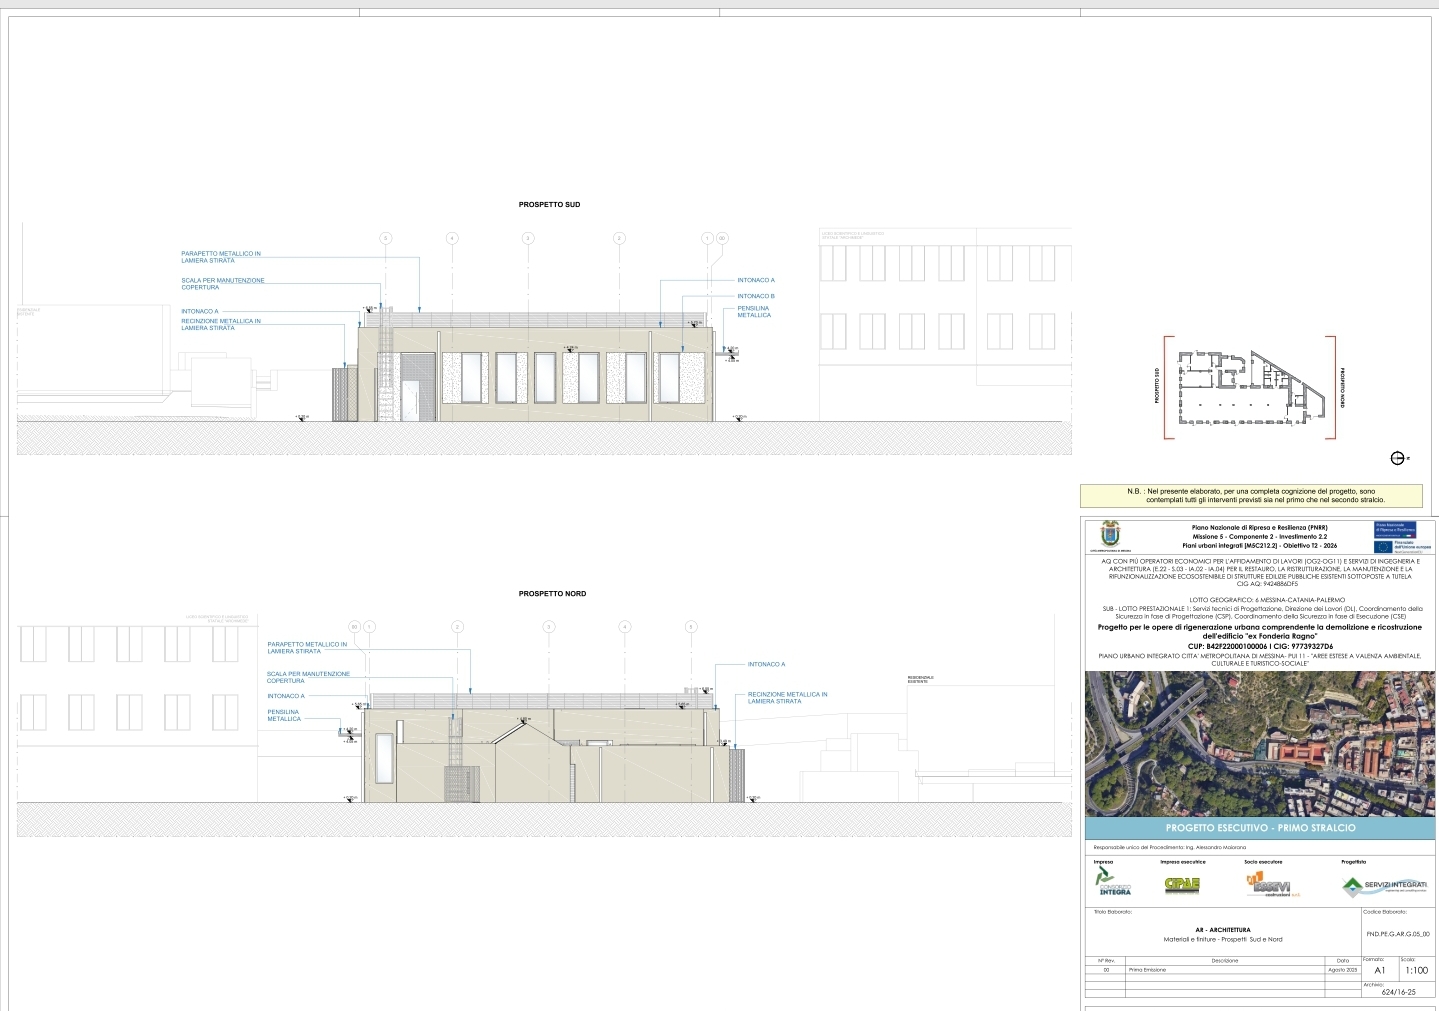The width and height of the screenshot is (1439, 1011).
Task: Click the drawing code FND.PE.G.AR.G.05_00
Action: tap(1397, 934)
